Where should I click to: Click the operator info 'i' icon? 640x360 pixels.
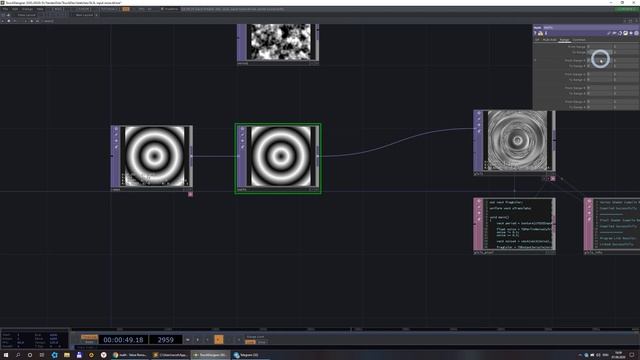(x=546, y=33)
